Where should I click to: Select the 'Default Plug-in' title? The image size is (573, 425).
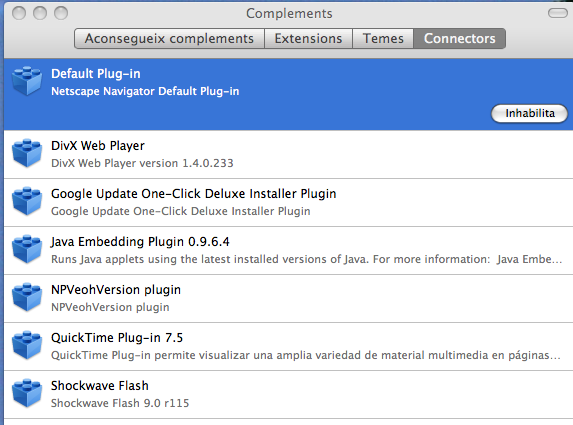(96, 74)
